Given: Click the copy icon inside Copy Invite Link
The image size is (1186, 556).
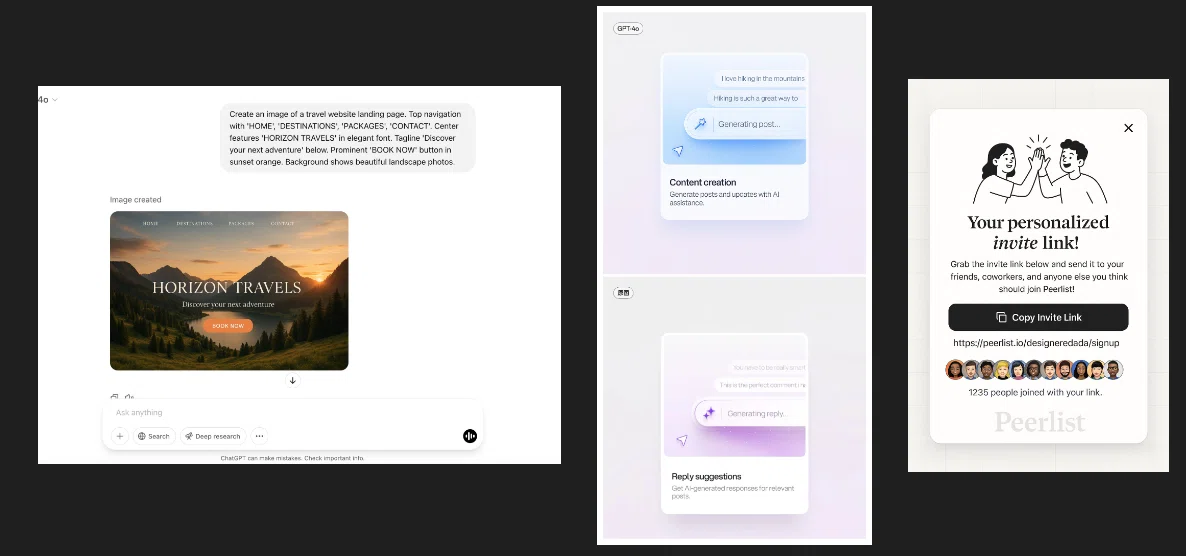Looking at the screenshot, I should [1001, 317].
